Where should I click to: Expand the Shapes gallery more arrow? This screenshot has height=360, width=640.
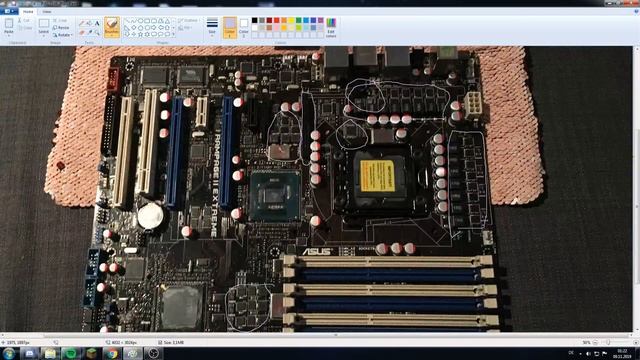click(173, 34)
